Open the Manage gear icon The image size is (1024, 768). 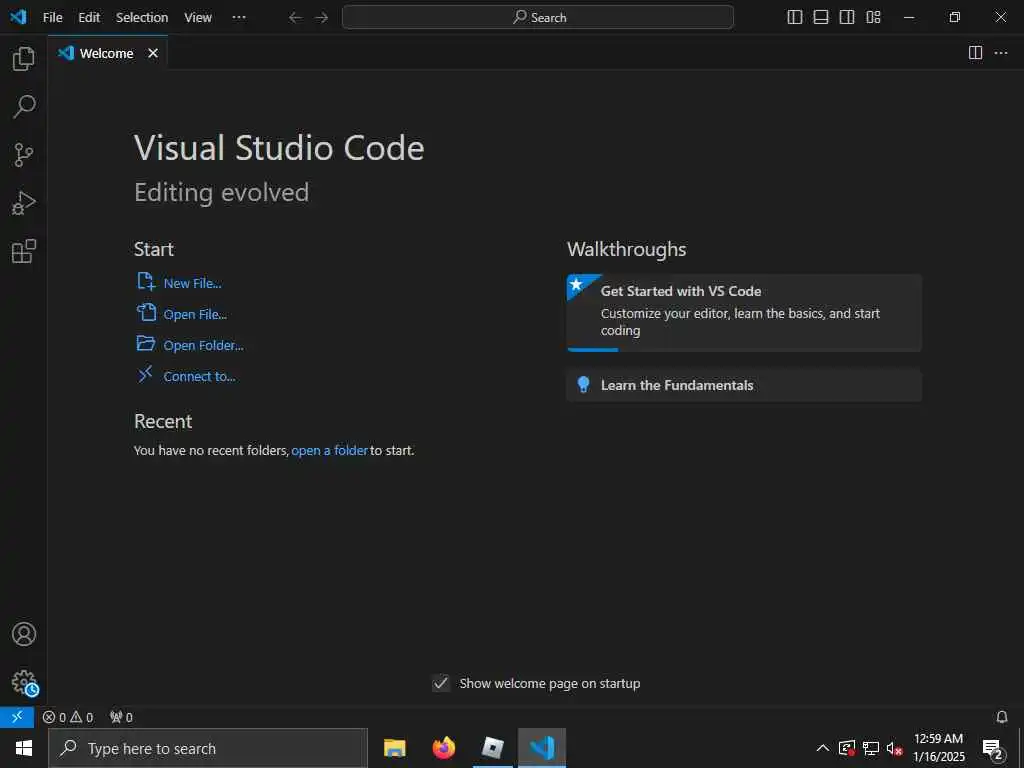click(x=24, y=682)
